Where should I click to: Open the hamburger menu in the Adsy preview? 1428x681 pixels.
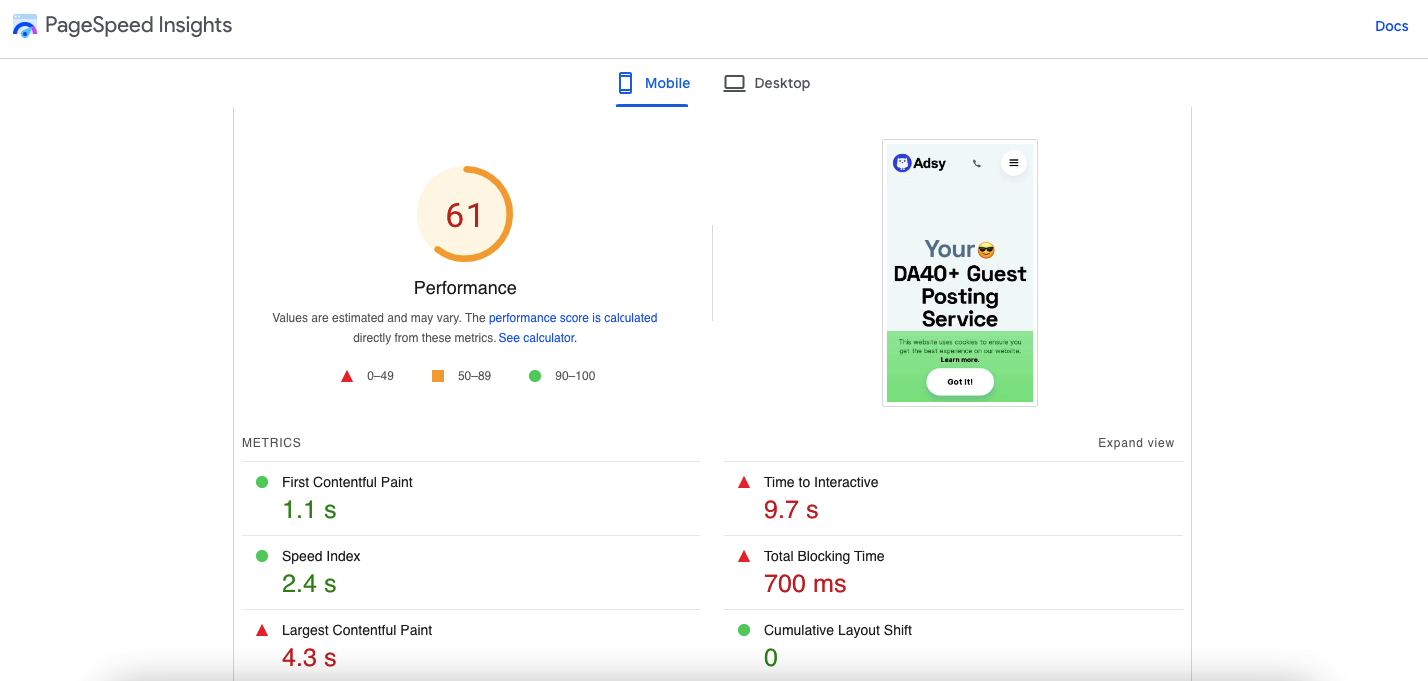(1014, 163)
